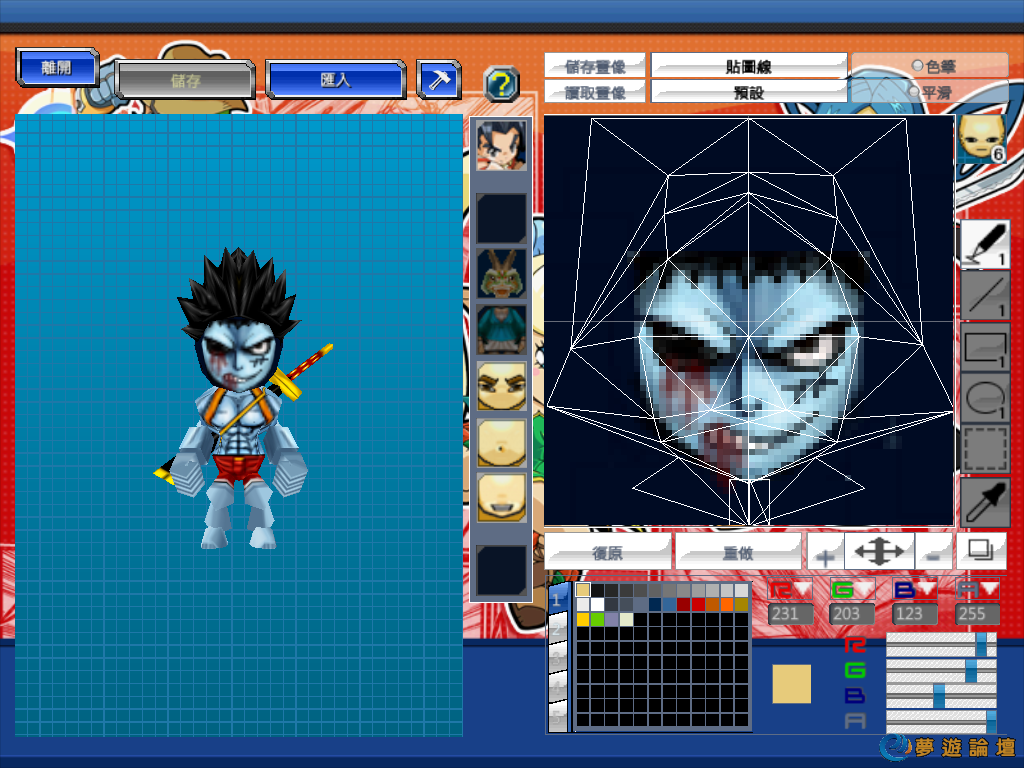This screenshot has height=768, width=1024.
Task: Click the G value field showing 203
Action: coord(853,614)
